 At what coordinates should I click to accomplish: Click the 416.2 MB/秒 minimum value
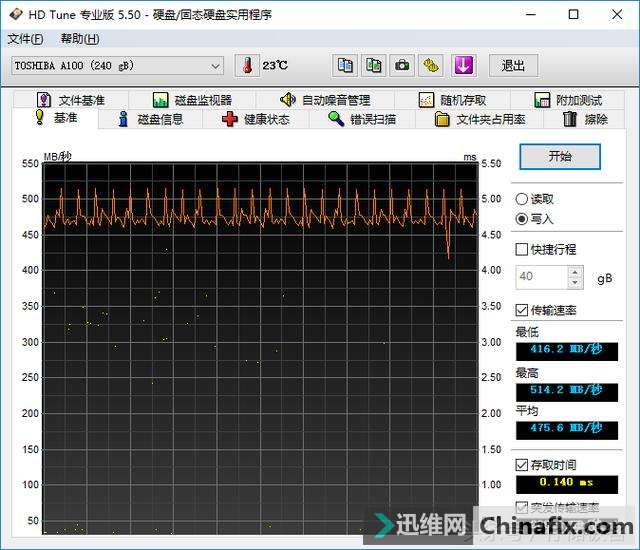567,350
